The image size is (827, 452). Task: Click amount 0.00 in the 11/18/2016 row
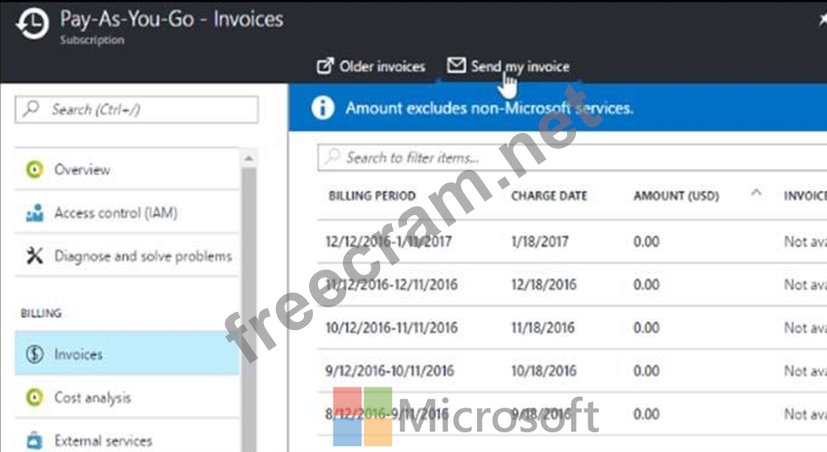[646, 328]
